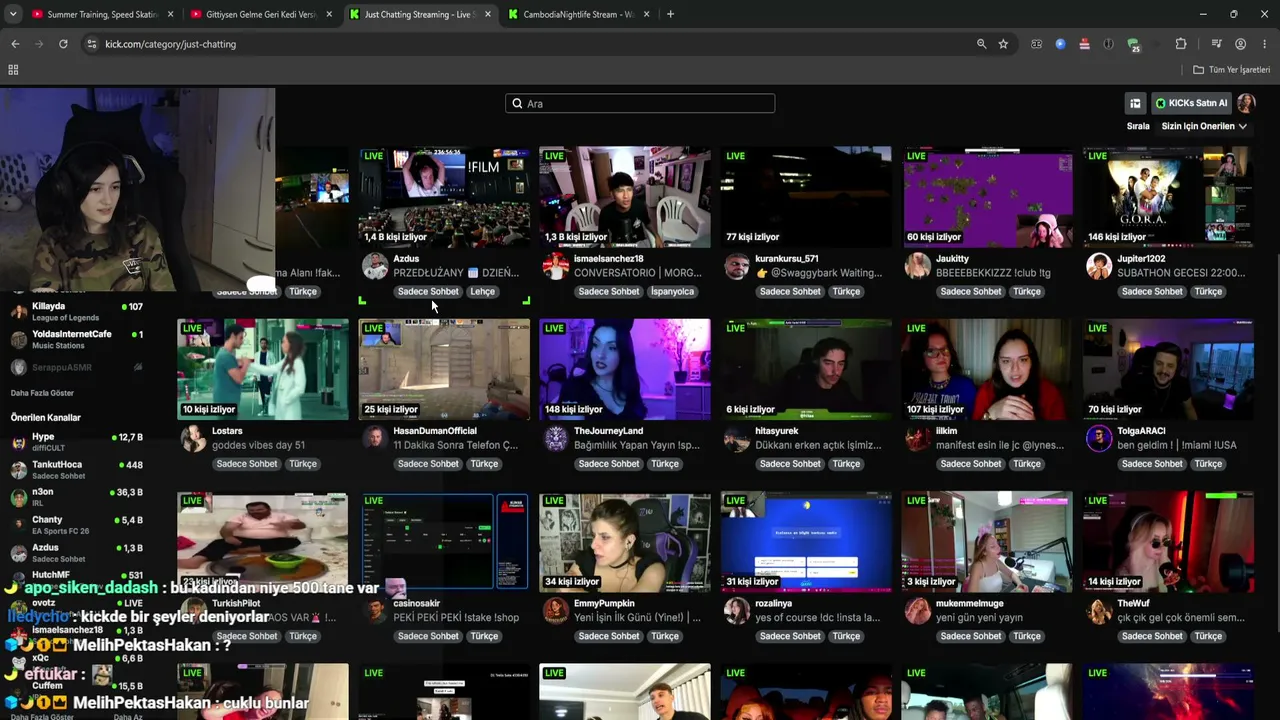Screen dimensions: 1280x720
Task: Click the Türkçe tag on the TolgaARACI card
Action: click(1208, 464)
